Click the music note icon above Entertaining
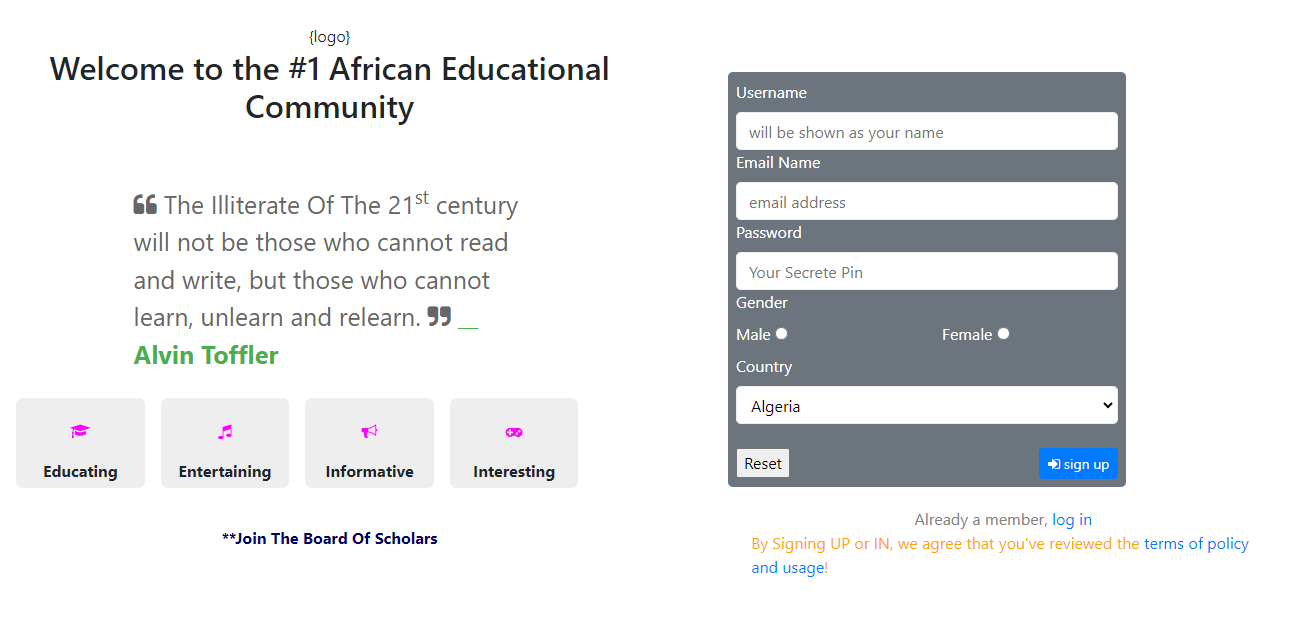 tap(225, 432)
